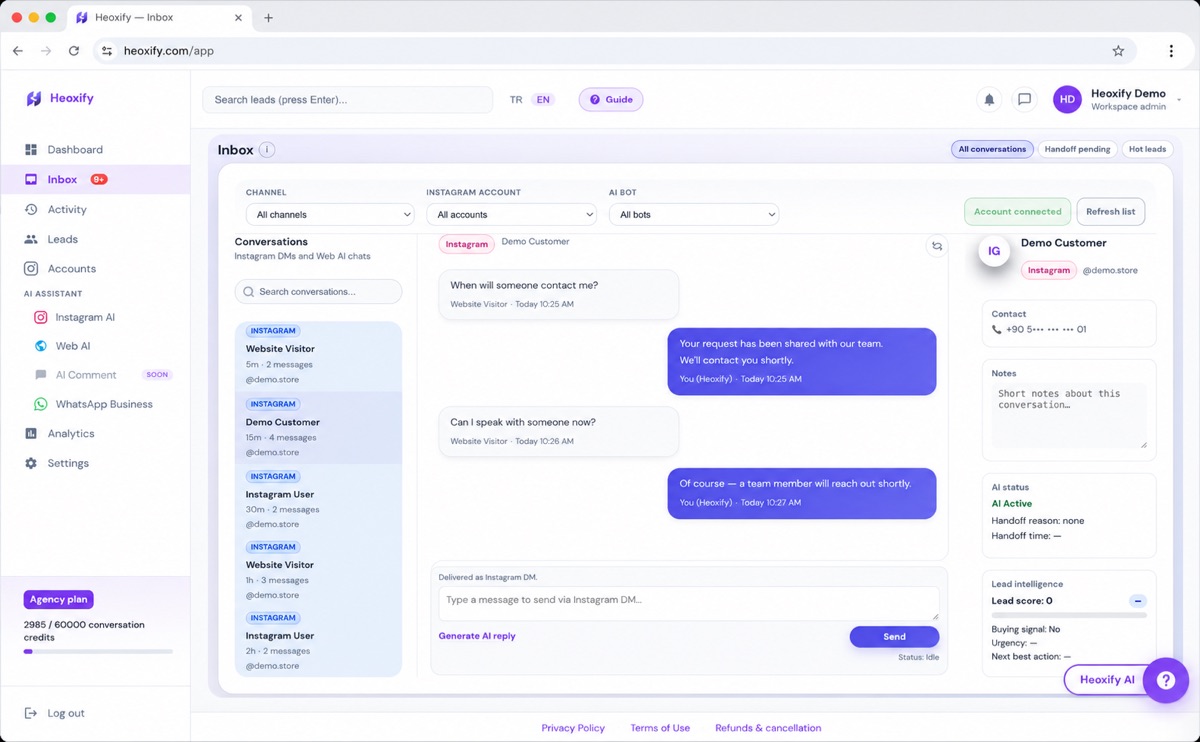Click the browser back arrow
The image size is (1200, 742).
pyautogui.click(x=18, y=51)
